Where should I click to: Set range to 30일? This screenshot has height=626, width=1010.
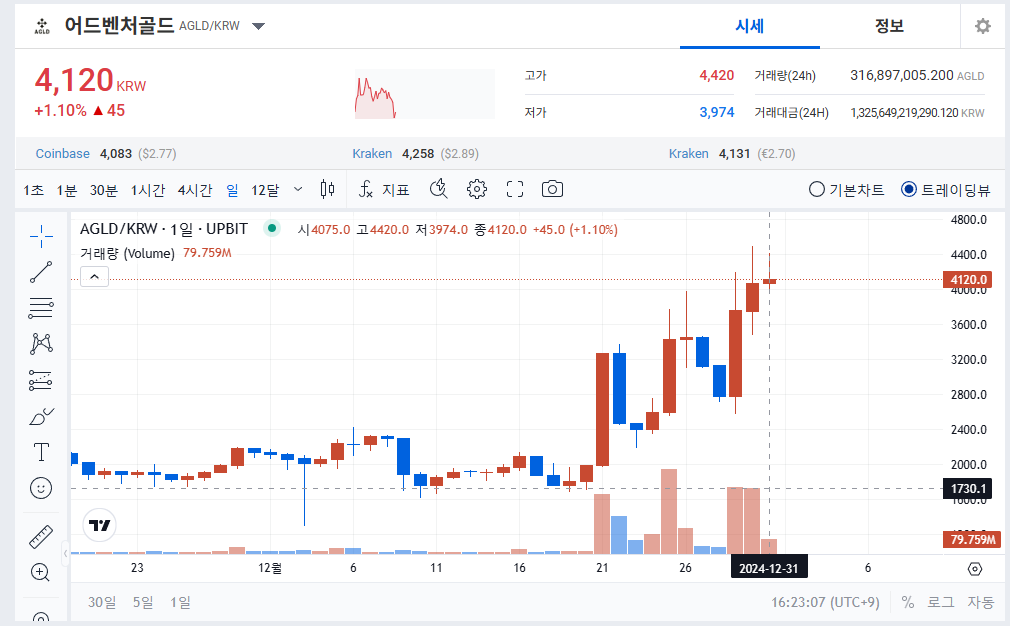(x=102, y=602)
